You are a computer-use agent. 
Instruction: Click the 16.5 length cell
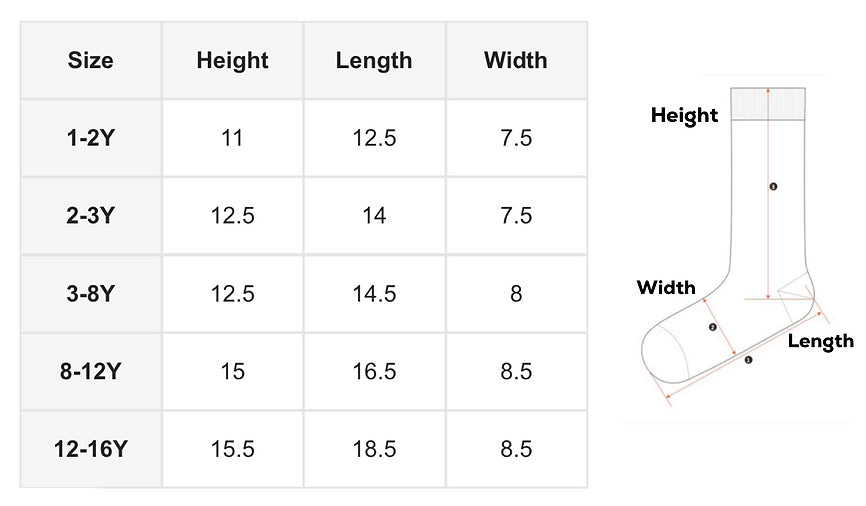click(x=374, y=371)
